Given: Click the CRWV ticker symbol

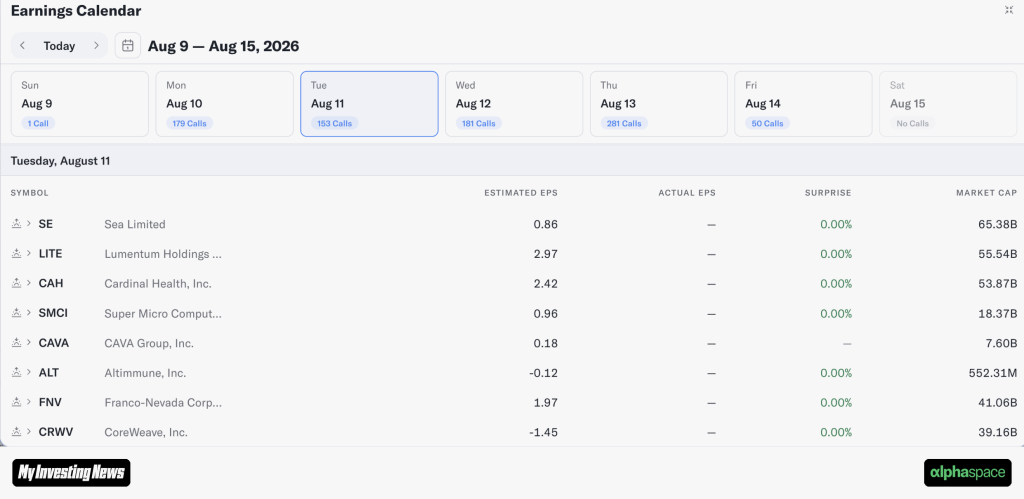Looking at the screenshot, I should [54, 432].
